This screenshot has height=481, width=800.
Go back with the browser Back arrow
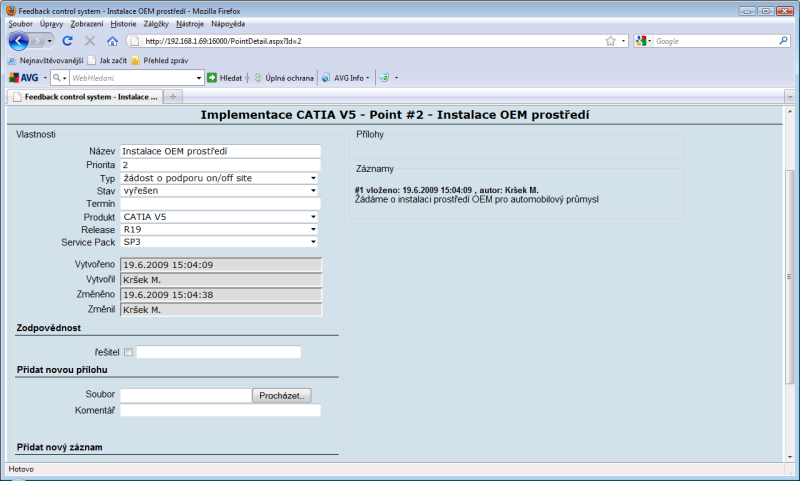(x=18, y=41)
